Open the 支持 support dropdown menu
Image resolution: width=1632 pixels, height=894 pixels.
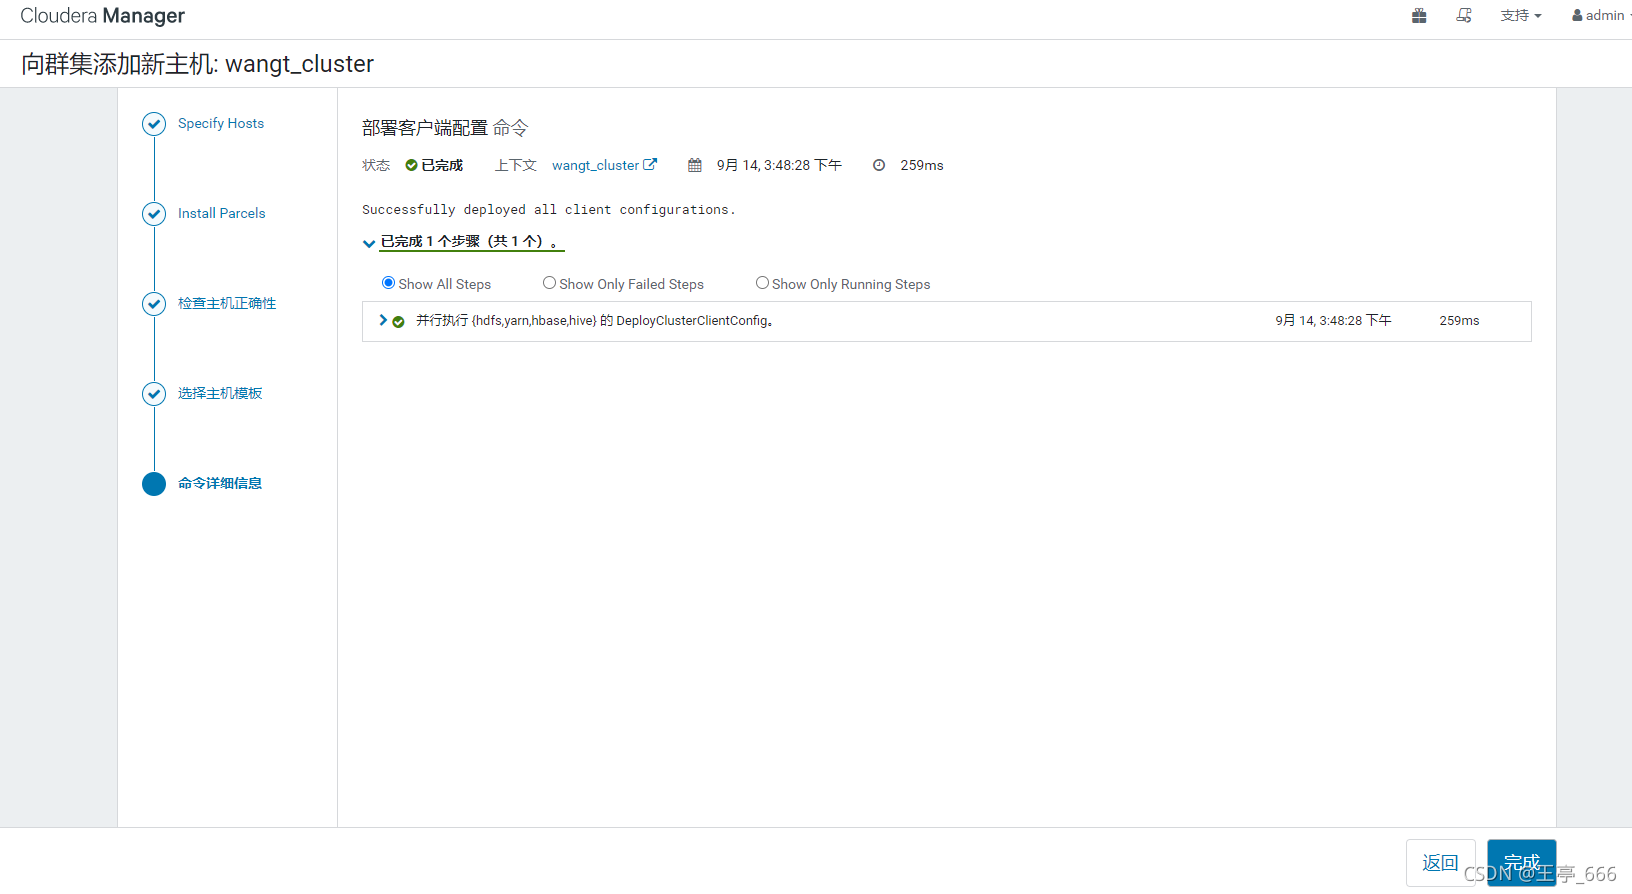[1521, 16]
